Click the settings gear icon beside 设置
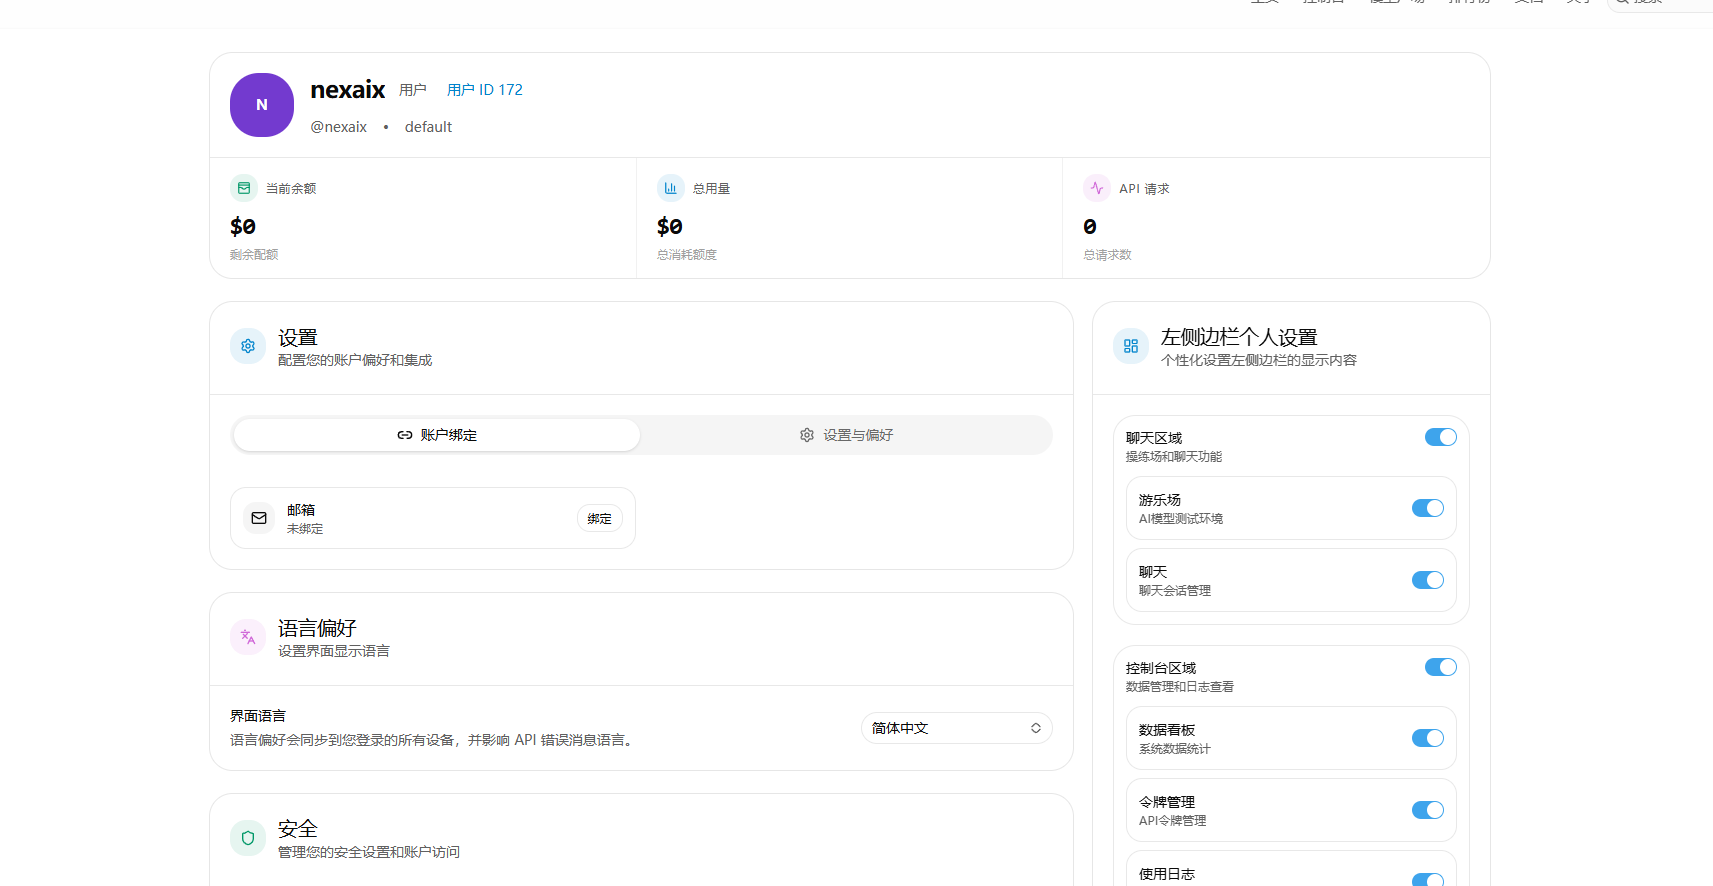The width and height of the screenshot is (1713, 886). point(248,346)
